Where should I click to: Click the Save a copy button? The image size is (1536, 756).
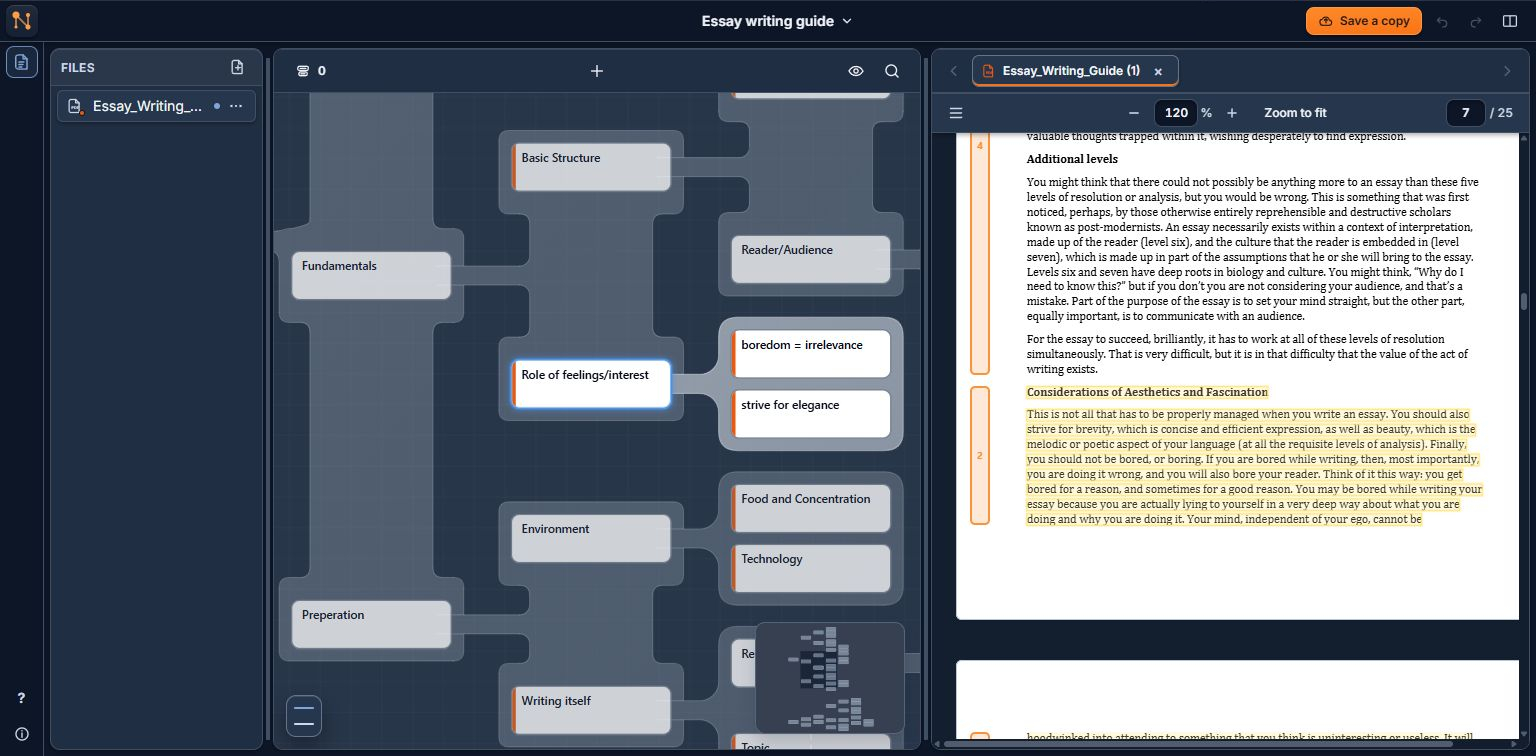(x=1363, y=21)
